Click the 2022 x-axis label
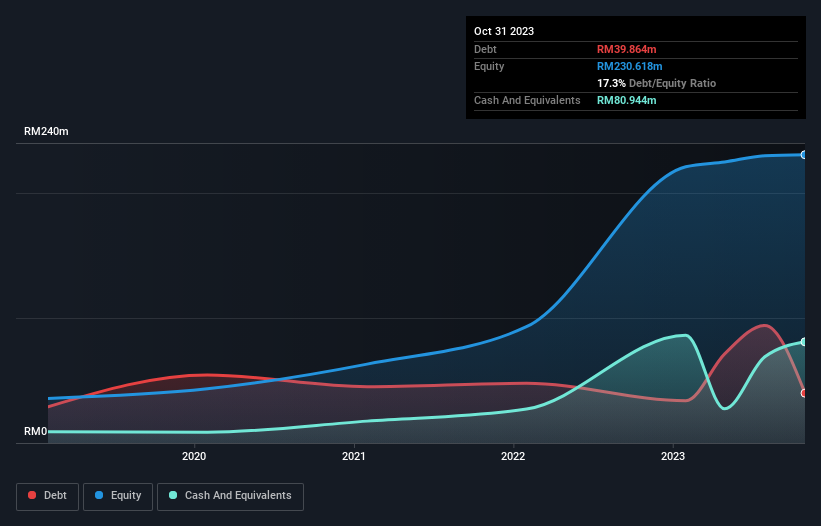The width and height of the screenshot is (821, 526). 513,456
